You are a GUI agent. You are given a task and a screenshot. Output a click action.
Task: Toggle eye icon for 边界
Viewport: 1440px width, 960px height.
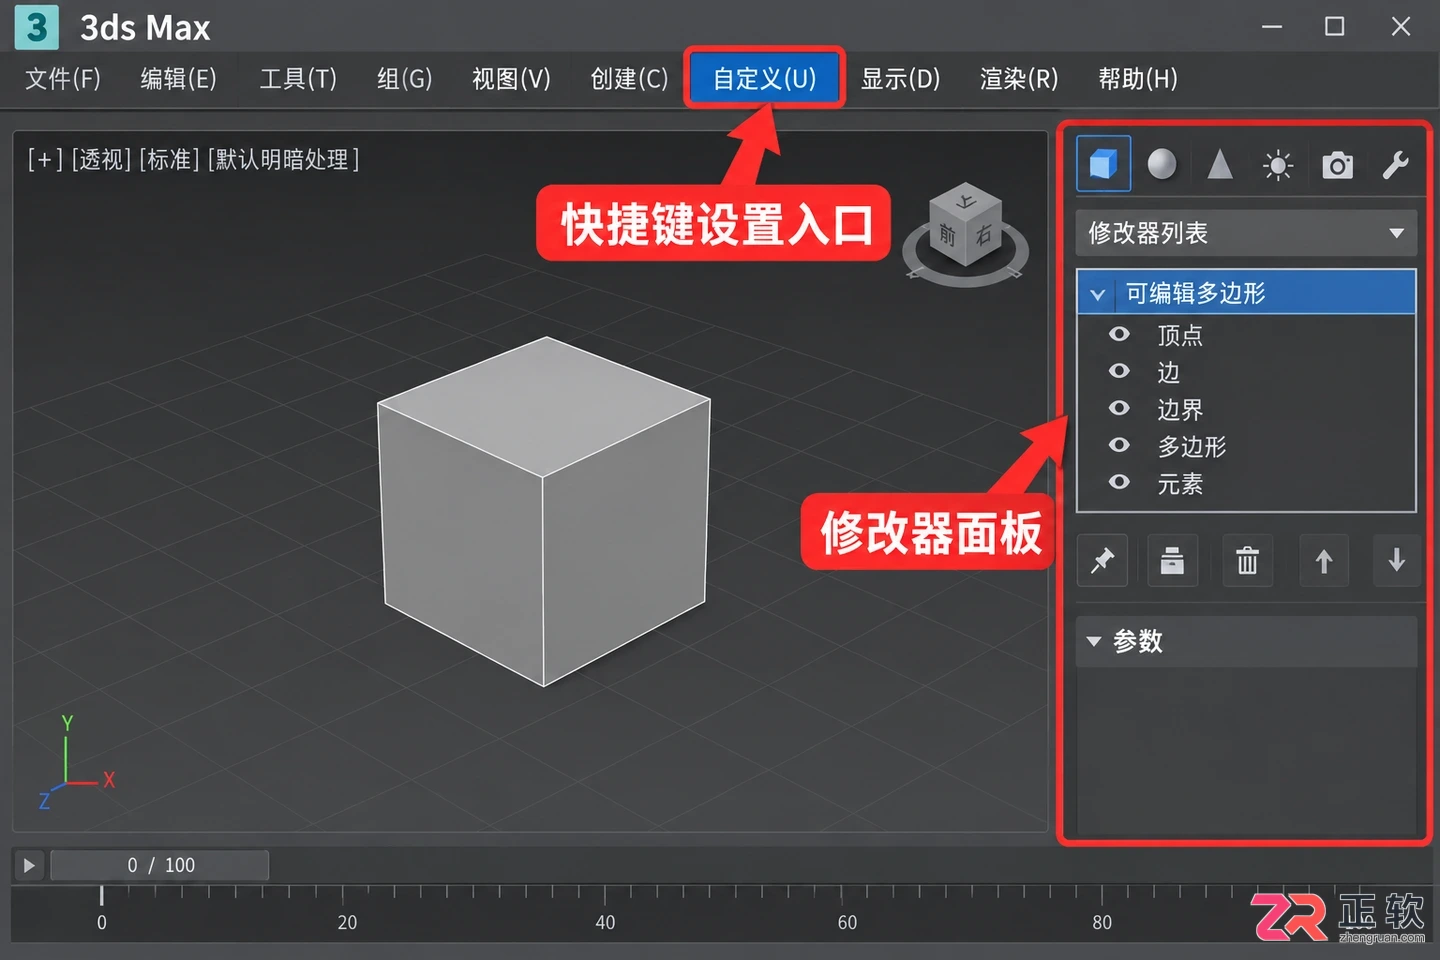tap(1119, 408)
